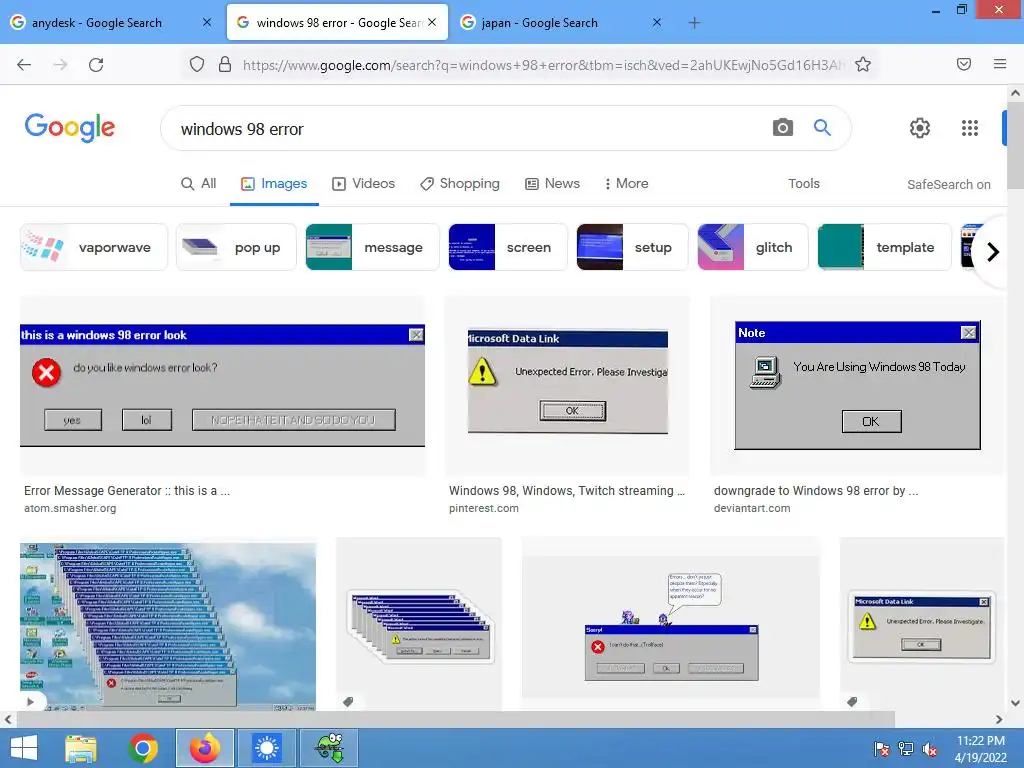Open 'downgrade to Windows 98 error by' link

[x=816, y=490]
